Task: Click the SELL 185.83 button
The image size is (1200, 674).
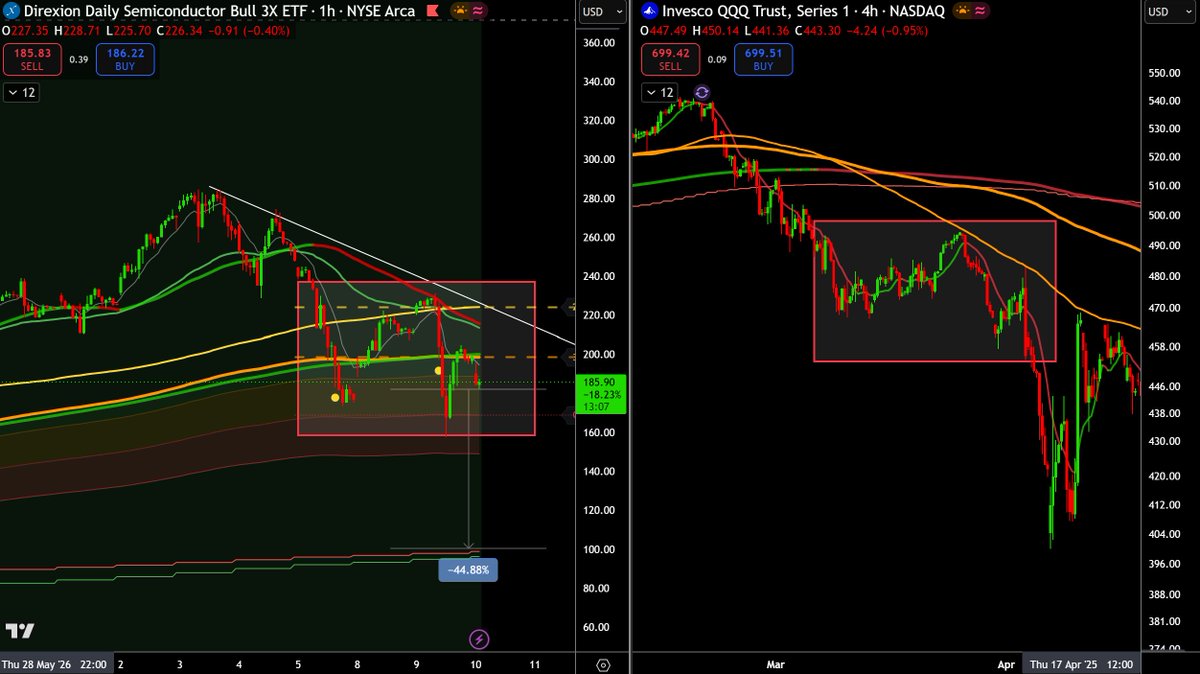Action: click(30, 59)
